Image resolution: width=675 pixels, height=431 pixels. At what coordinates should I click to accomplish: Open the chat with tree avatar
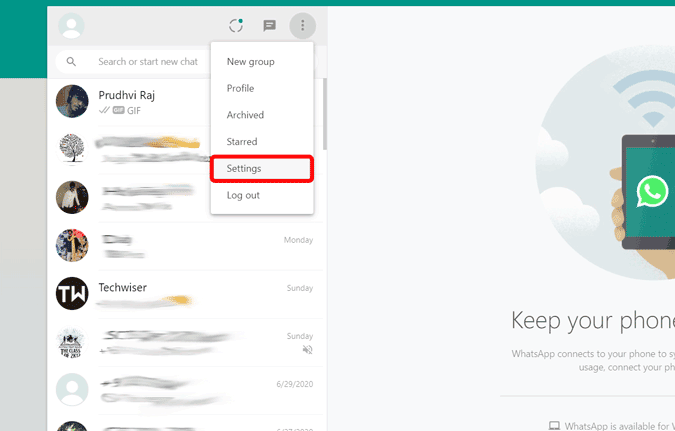coord(129,150)
